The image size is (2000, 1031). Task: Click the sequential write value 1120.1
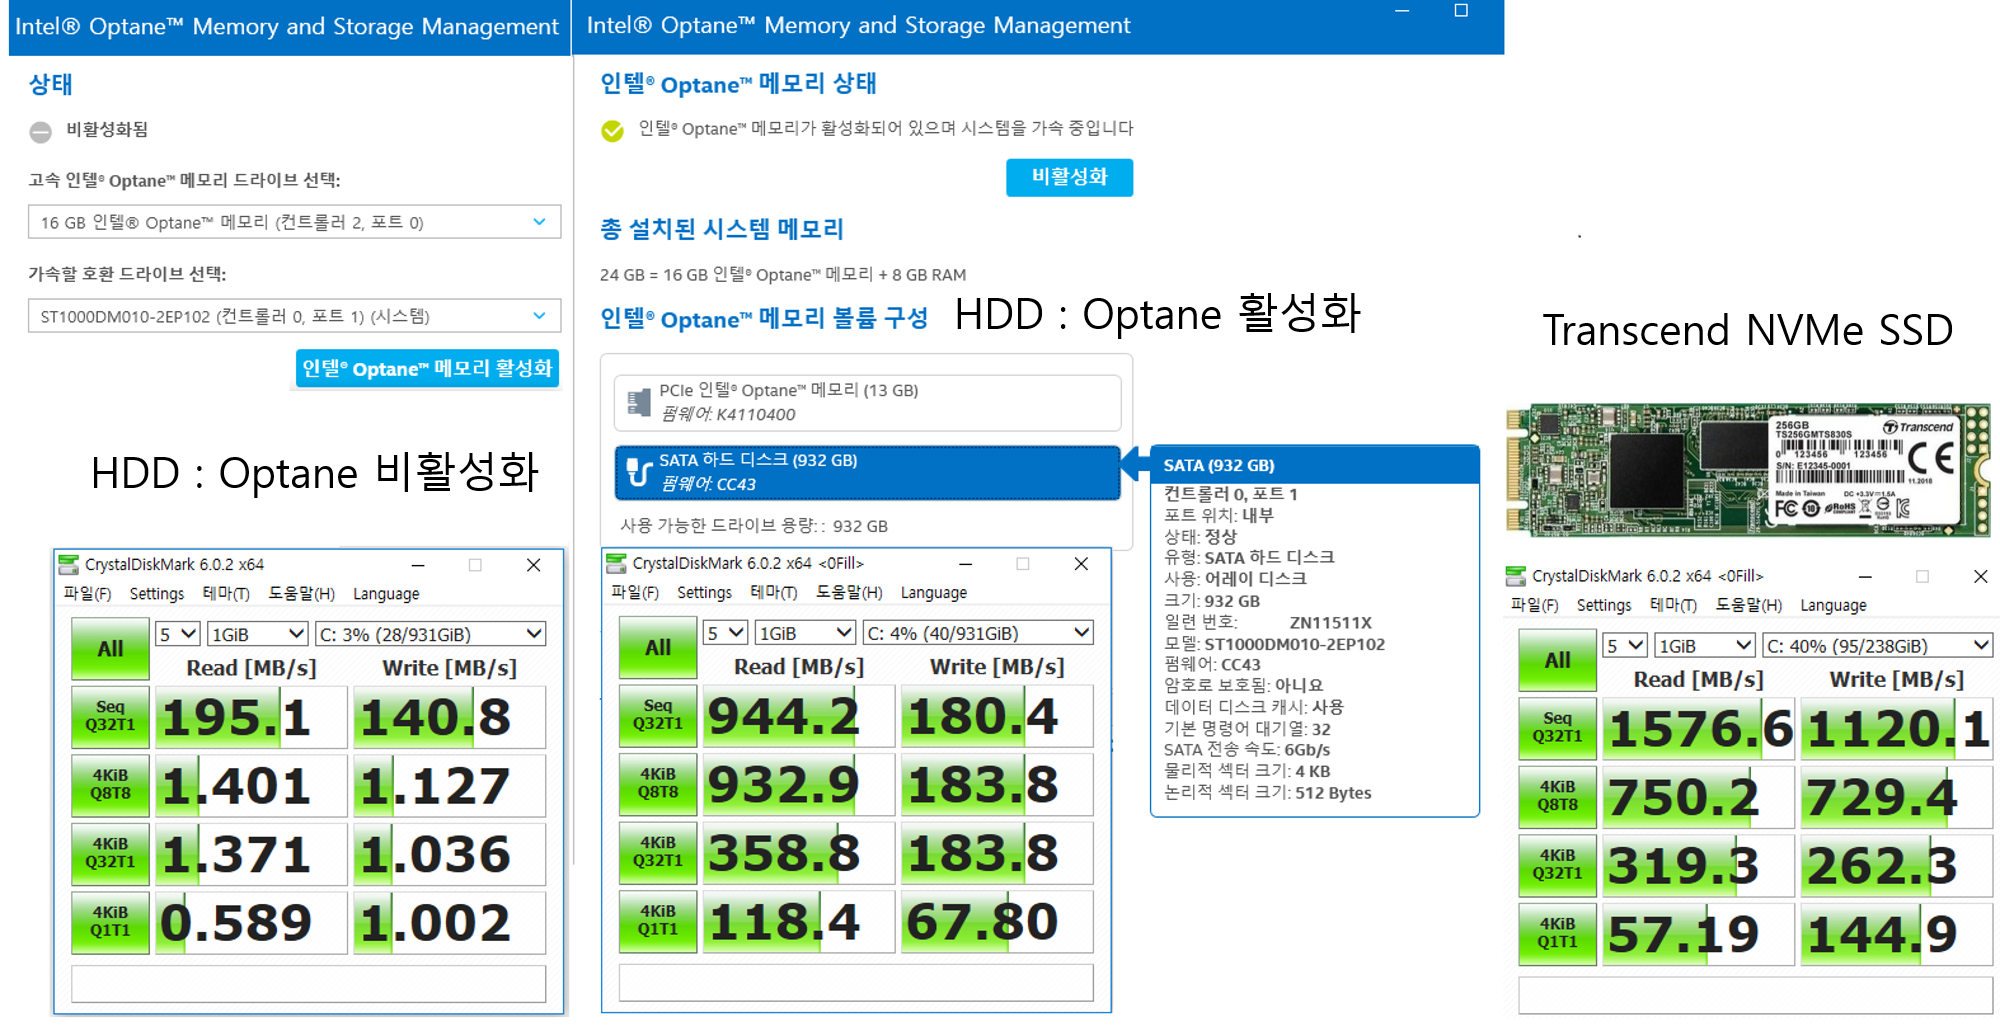click(1897, 729)
